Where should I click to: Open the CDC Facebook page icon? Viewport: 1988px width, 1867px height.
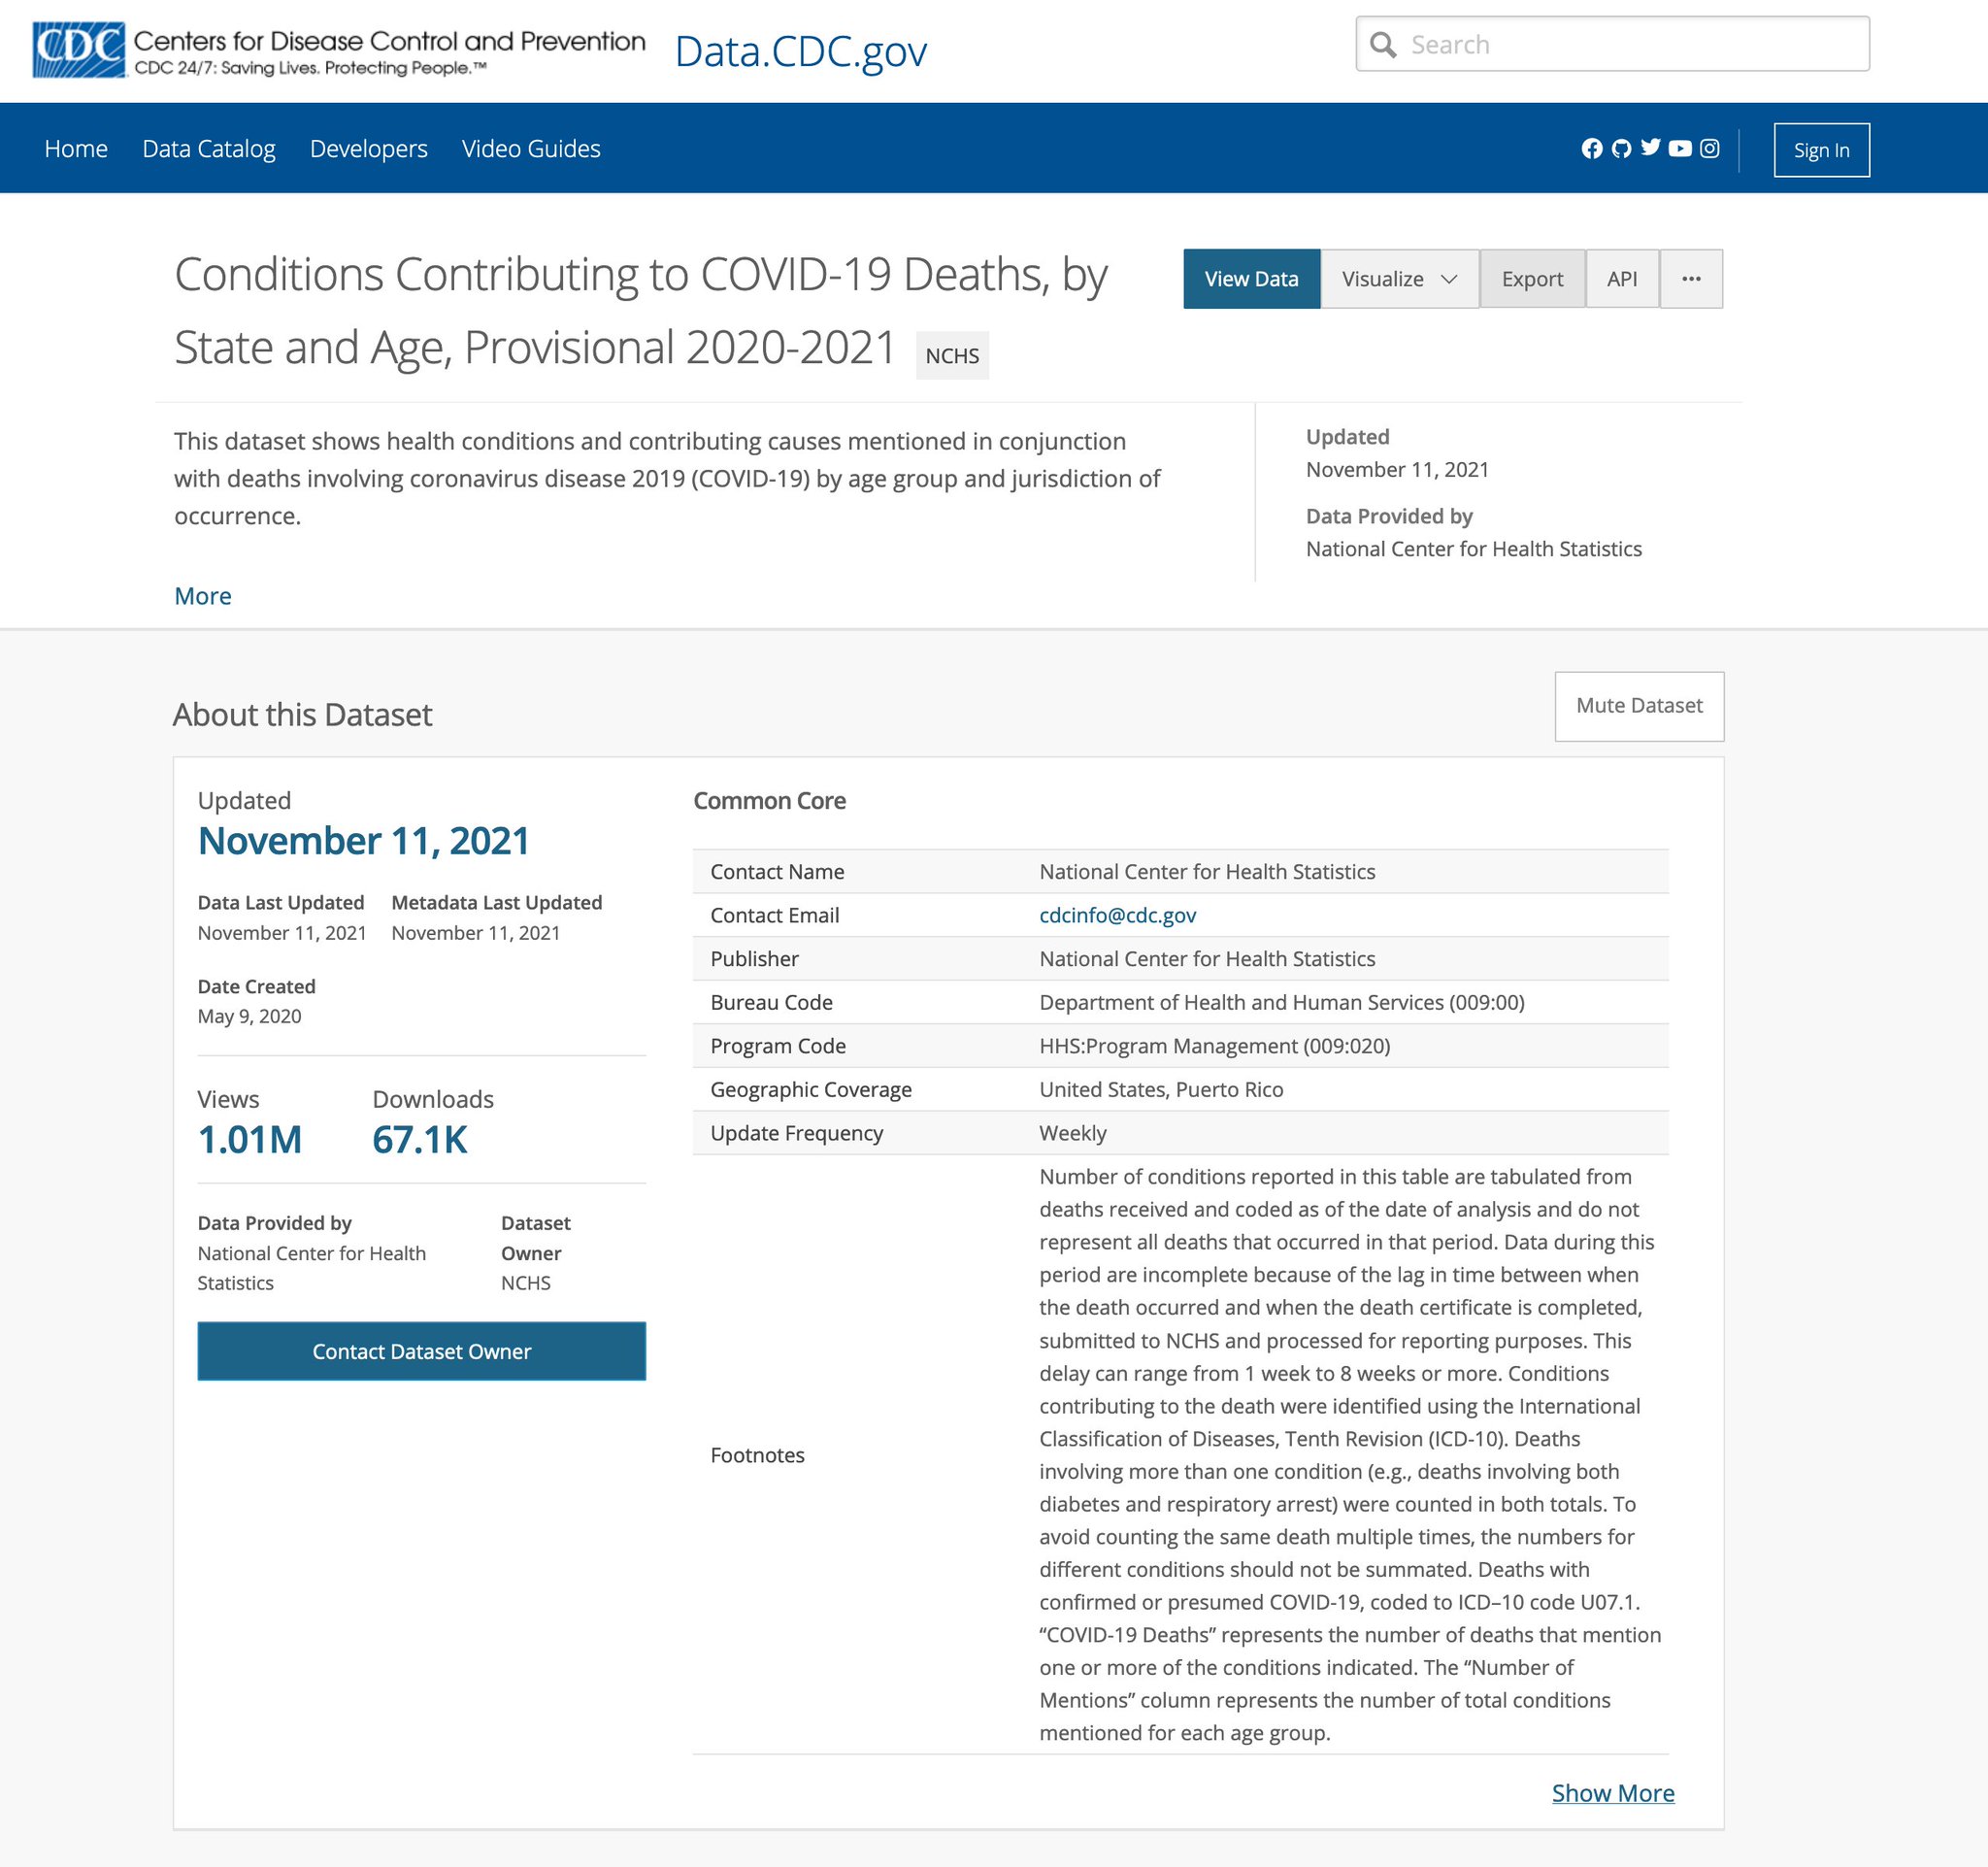point(1592,148)
